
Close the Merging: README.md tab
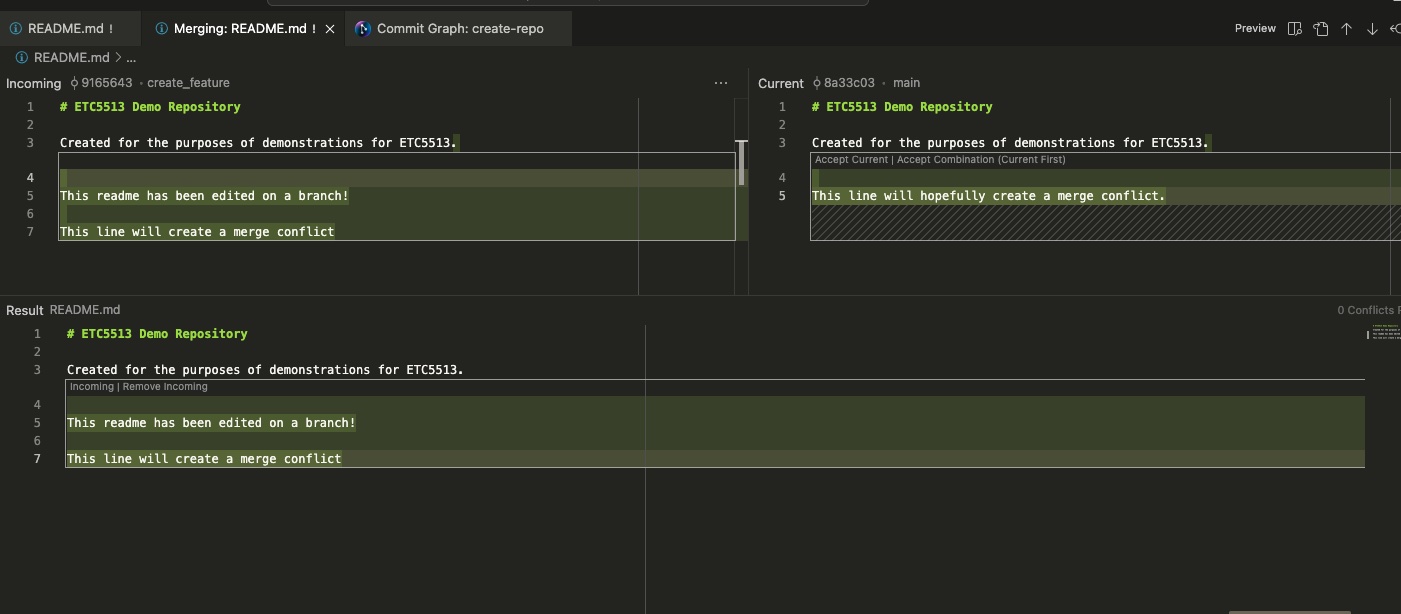pyautogui.click(x=330, y=29)
